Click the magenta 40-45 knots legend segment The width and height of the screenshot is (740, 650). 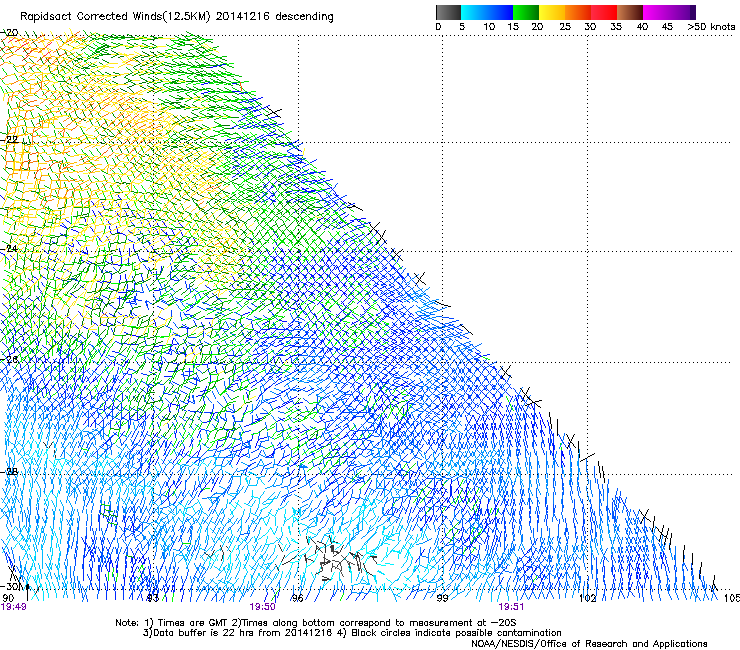click(656, 12)
